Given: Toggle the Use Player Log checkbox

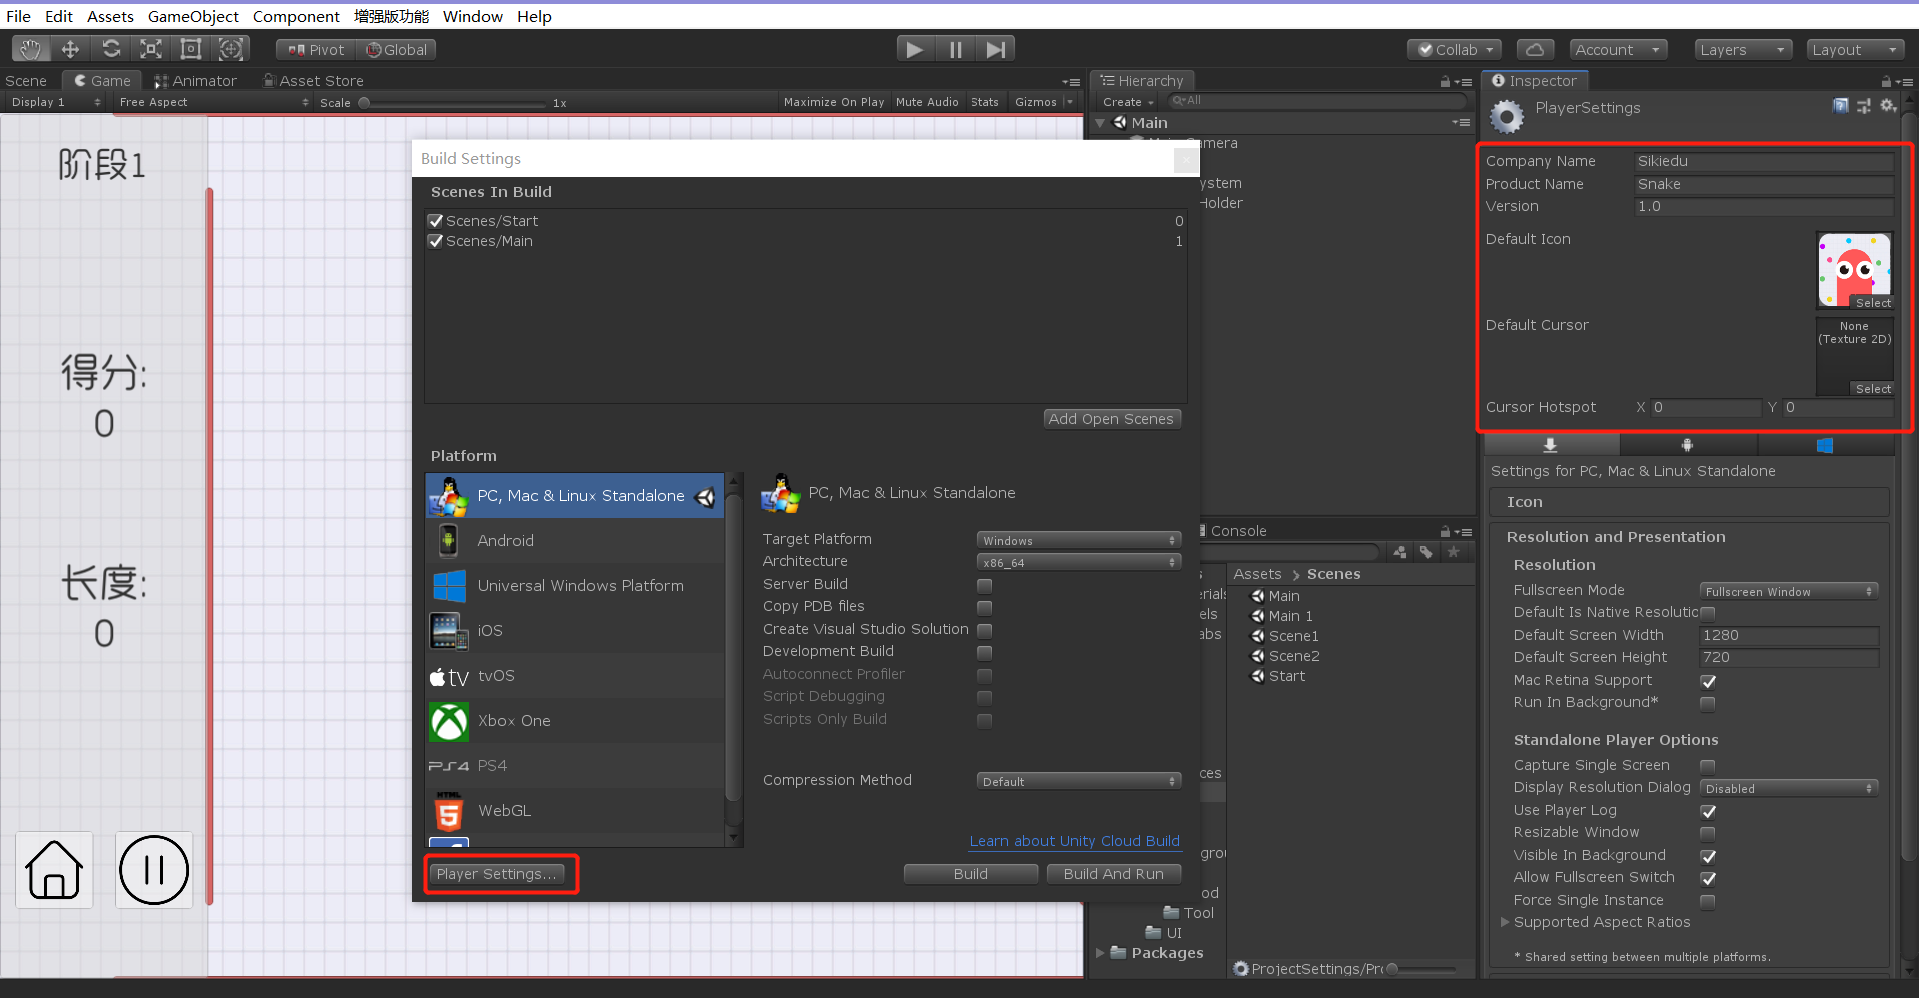Looking at the screenshot, I should tap(1708, 812).
